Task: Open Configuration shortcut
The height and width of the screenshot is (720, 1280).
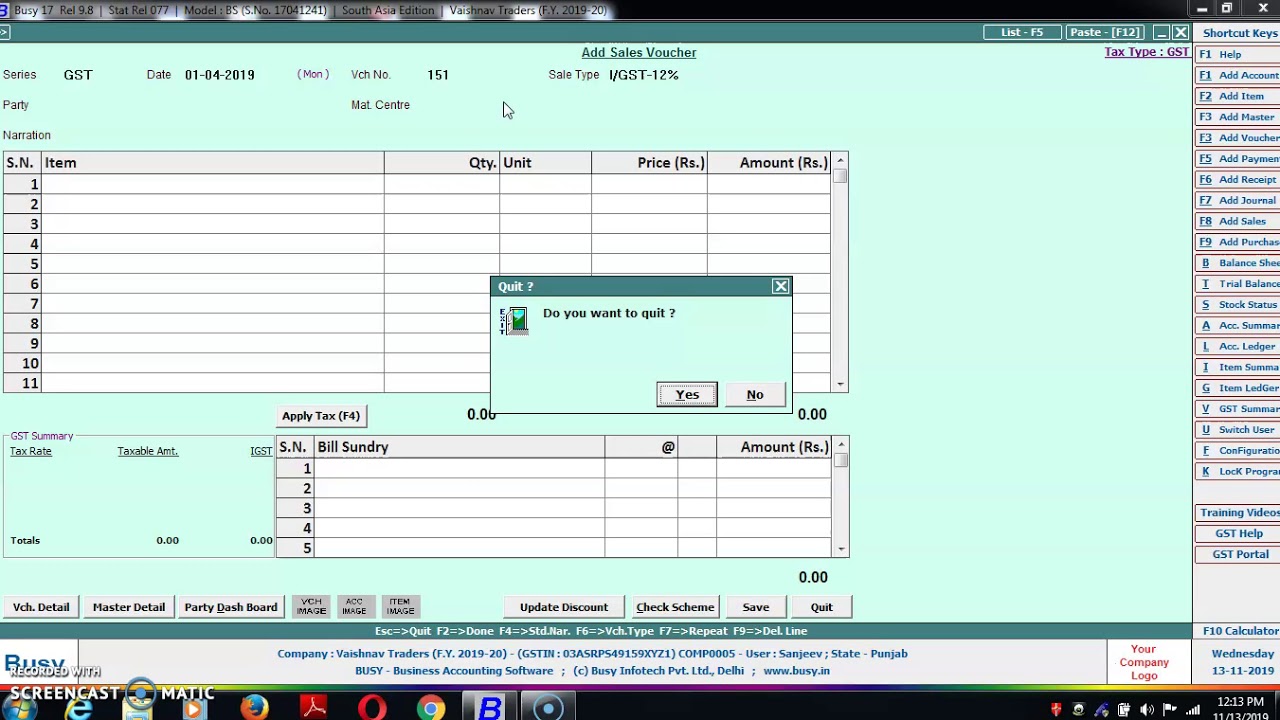Action: (x=1237, y=450)
